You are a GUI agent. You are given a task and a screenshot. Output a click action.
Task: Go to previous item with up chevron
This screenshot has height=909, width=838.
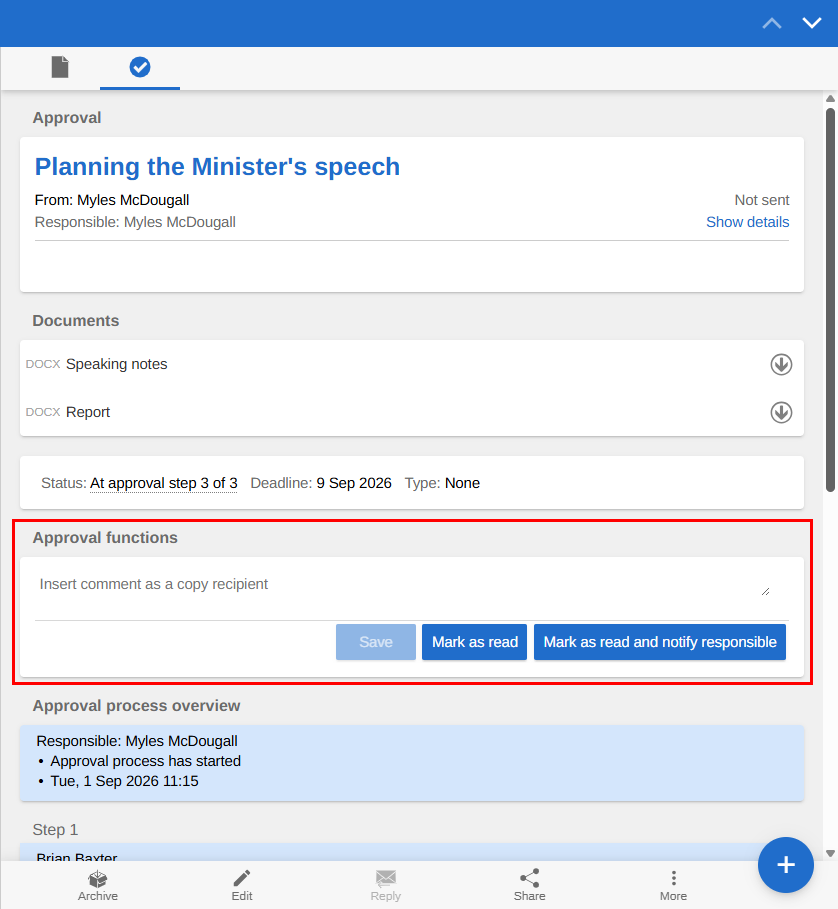pos(772,23)
